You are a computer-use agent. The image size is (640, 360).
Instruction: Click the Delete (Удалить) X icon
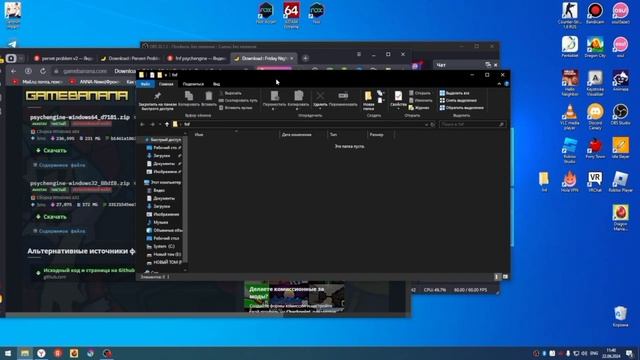[x=320, y=96]
